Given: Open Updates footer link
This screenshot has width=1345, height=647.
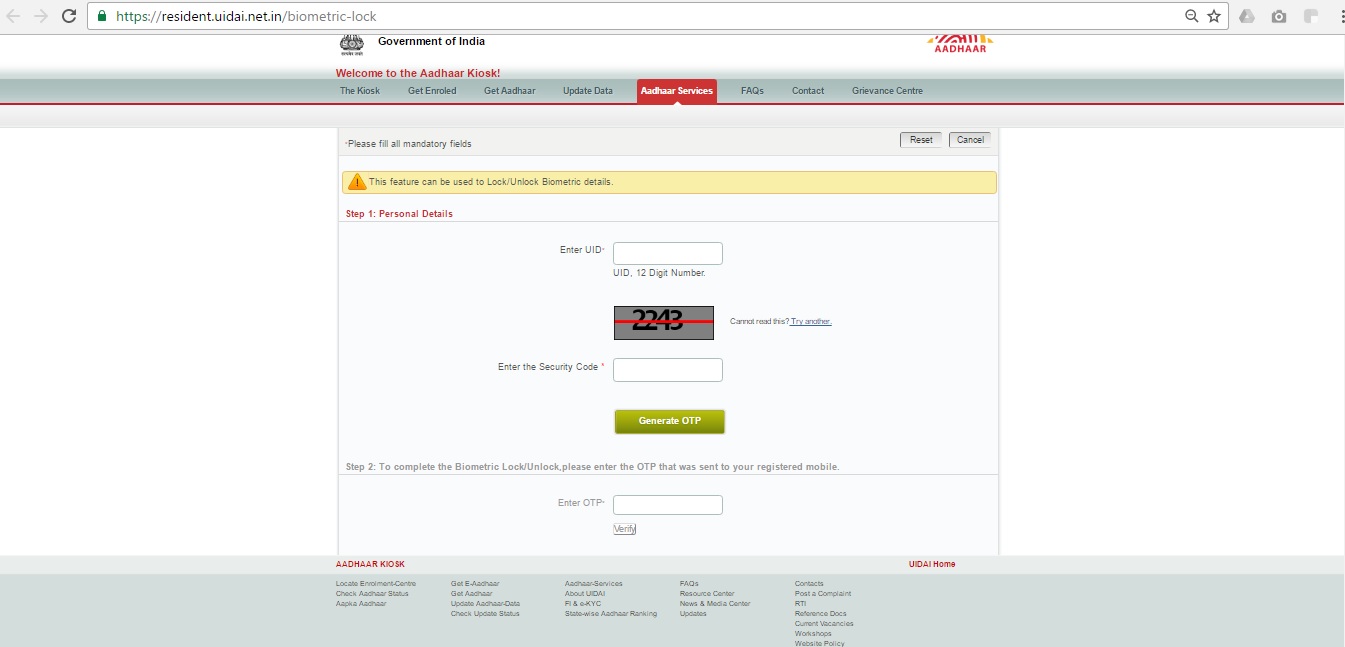Looking at the screenshot, I should (693, 613).
